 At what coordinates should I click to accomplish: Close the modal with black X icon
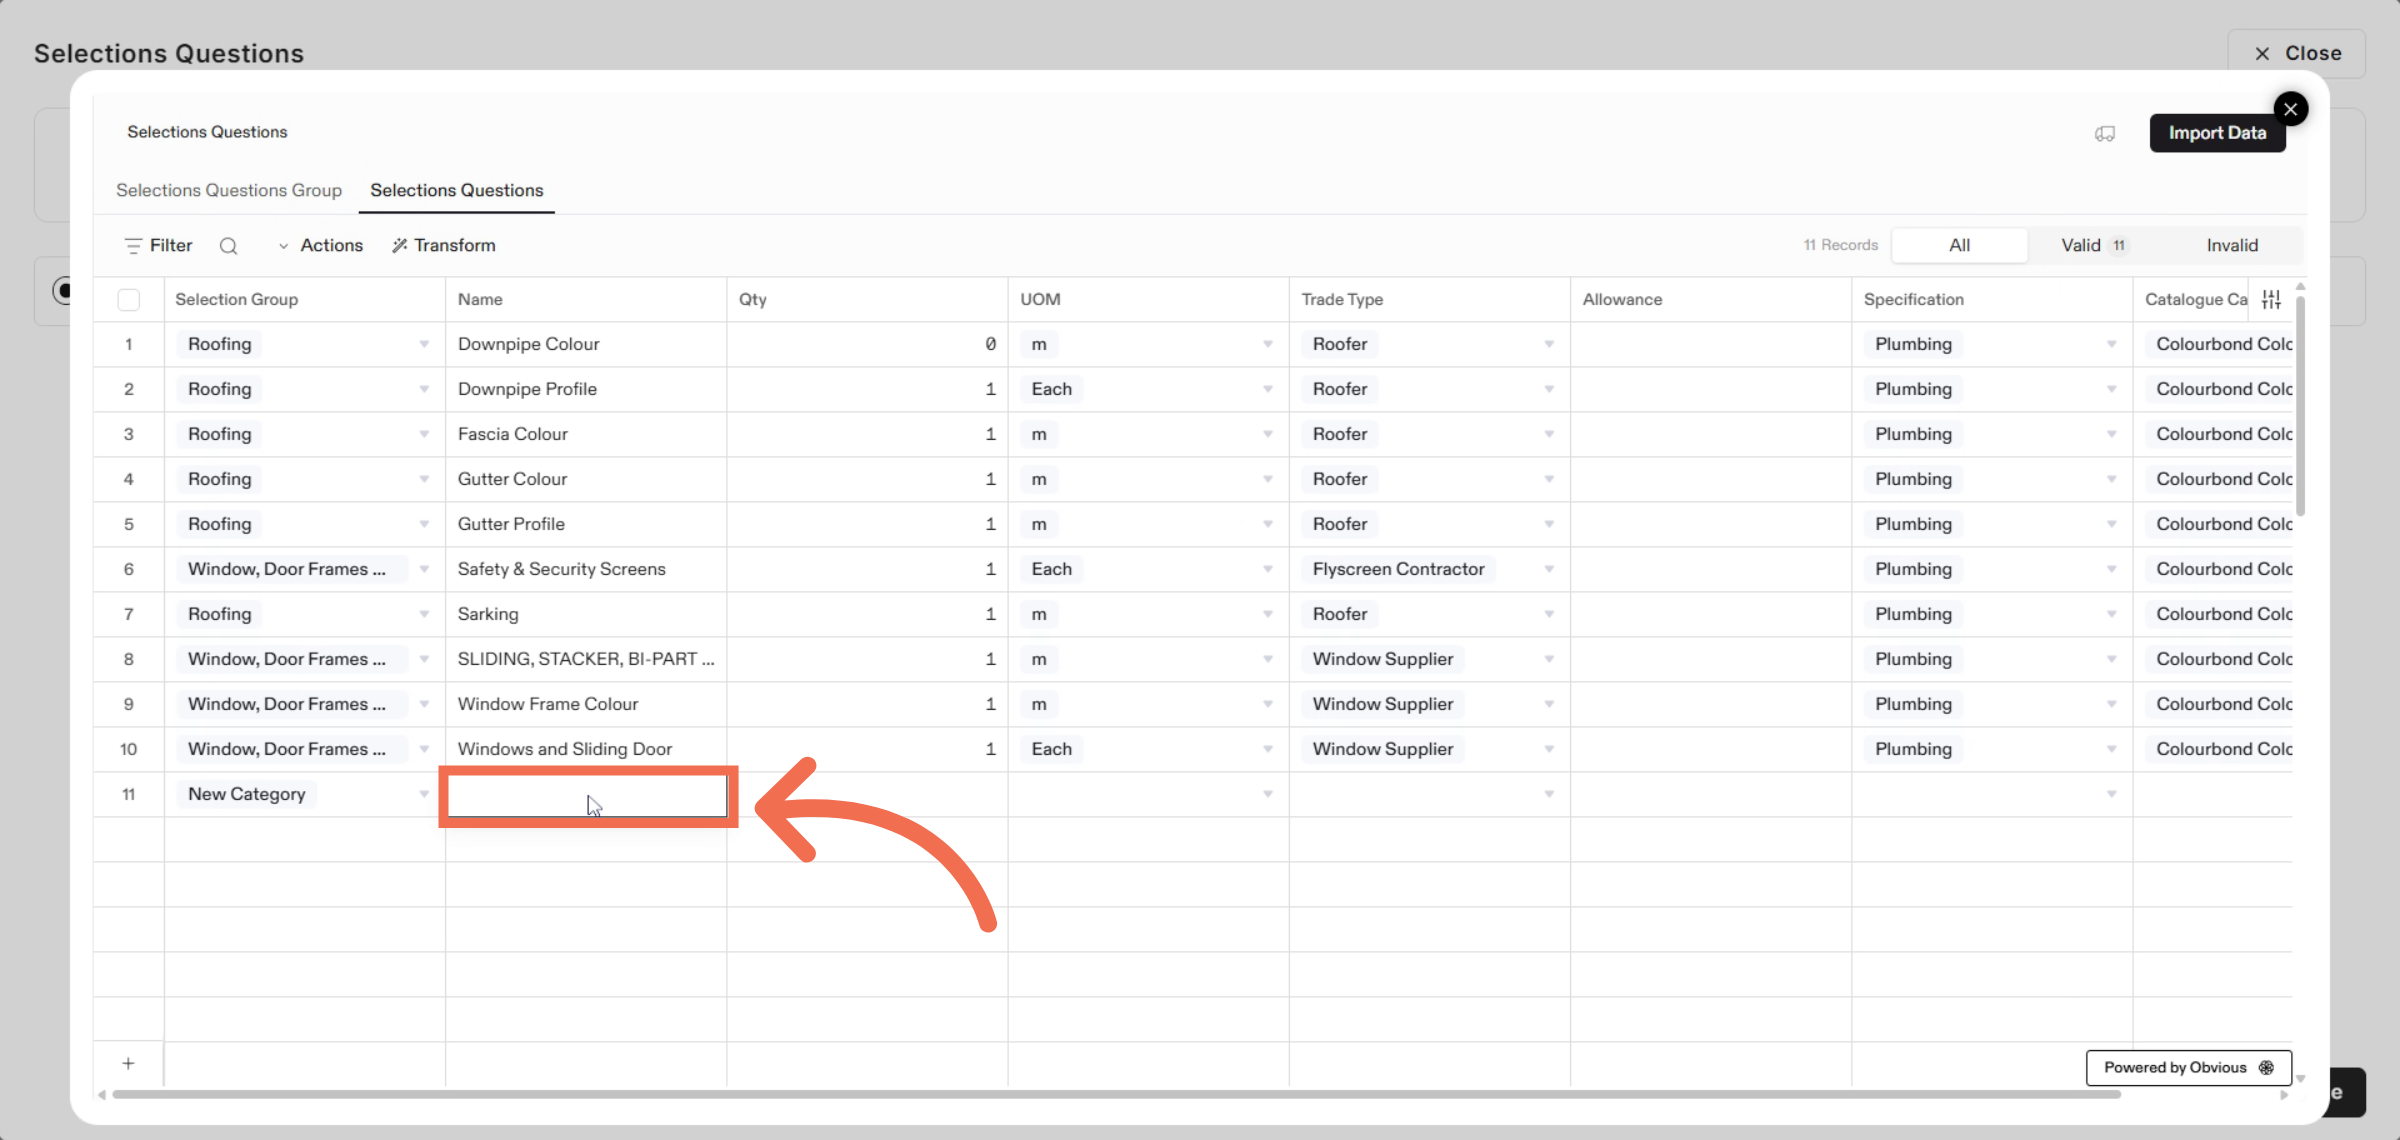pyautogui.click(x=2290, y=109)
